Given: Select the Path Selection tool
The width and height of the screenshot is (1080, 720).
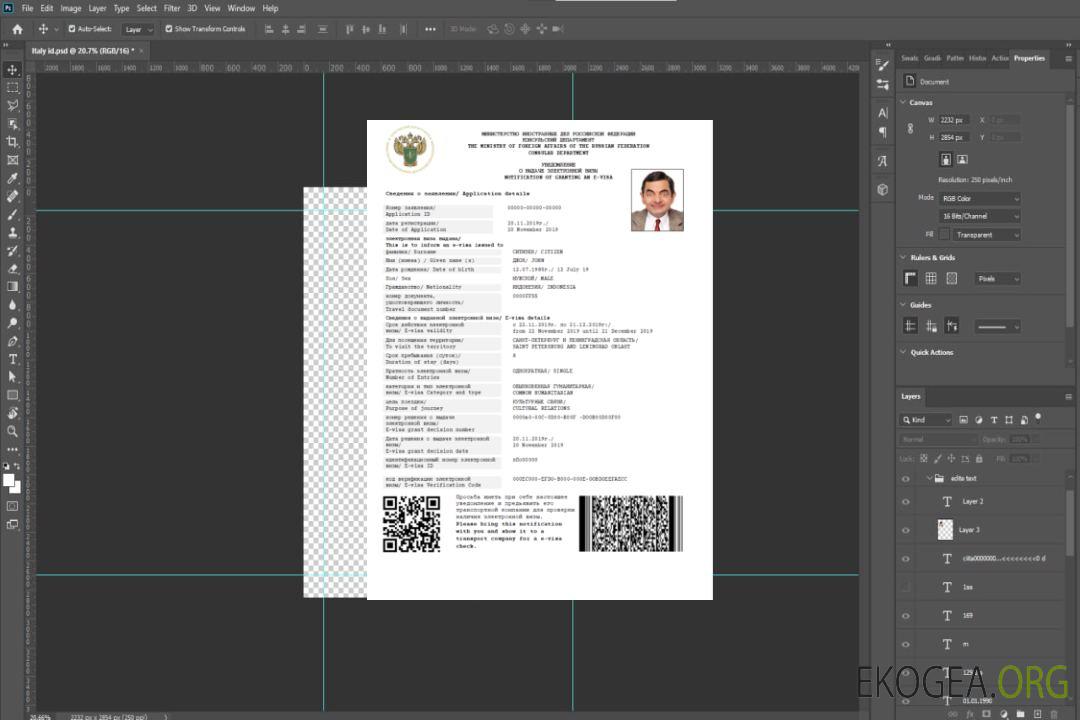Looking at the screenshot, I should point(12,377).
